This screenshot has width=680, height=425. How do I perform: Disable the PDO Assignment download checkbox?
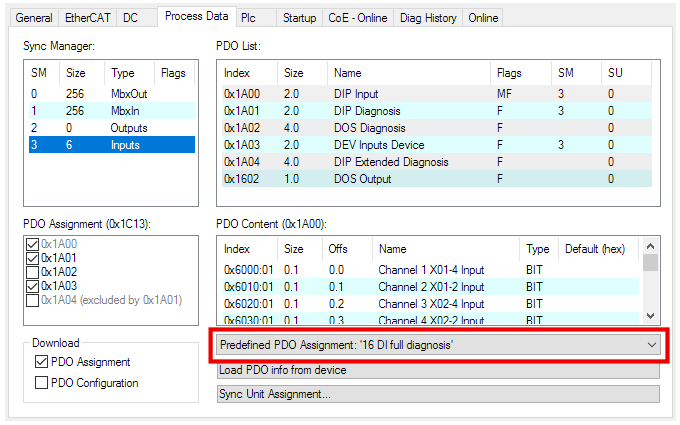tap(41, 362)
